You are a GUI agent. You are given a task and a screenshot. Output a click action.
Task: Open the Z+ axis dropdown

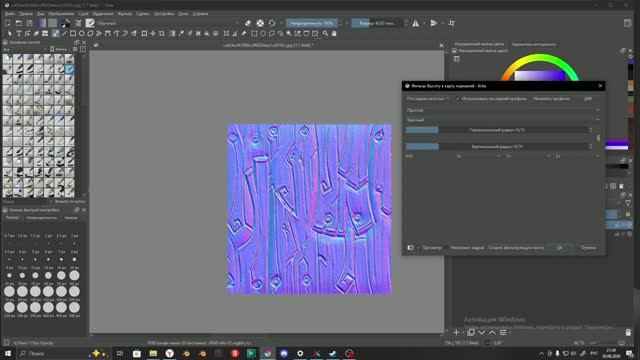point(577,156)
